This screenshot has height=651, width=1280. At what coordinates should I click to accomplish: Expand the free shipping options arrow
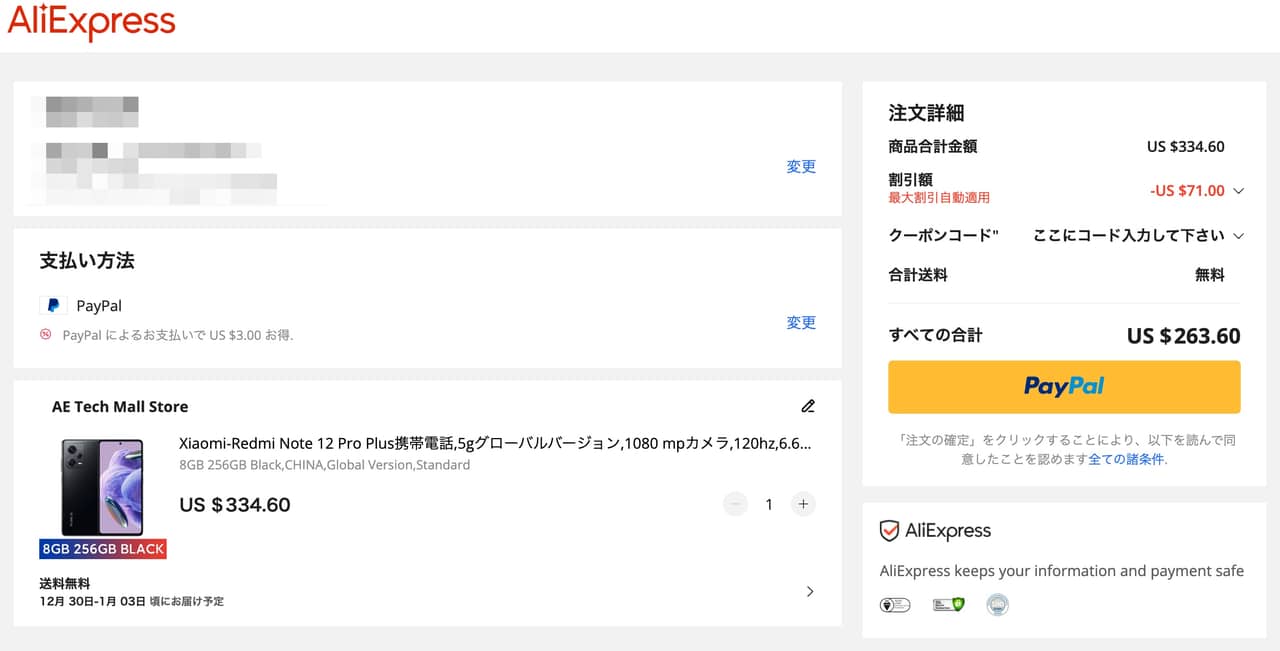point(810,591)
